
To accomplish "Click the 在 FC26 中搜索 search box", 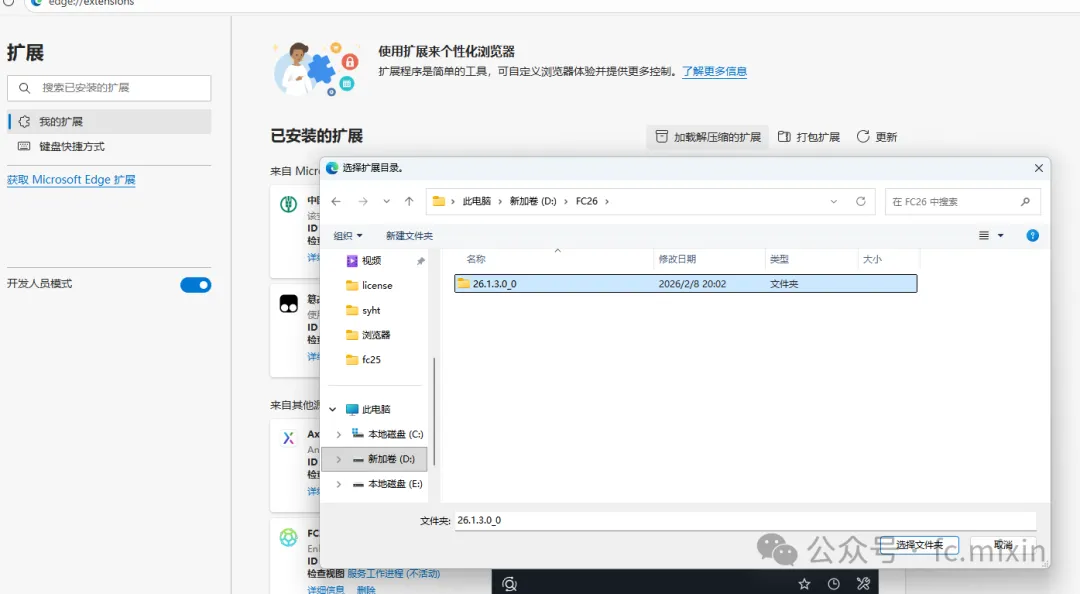I will point(962,201).
